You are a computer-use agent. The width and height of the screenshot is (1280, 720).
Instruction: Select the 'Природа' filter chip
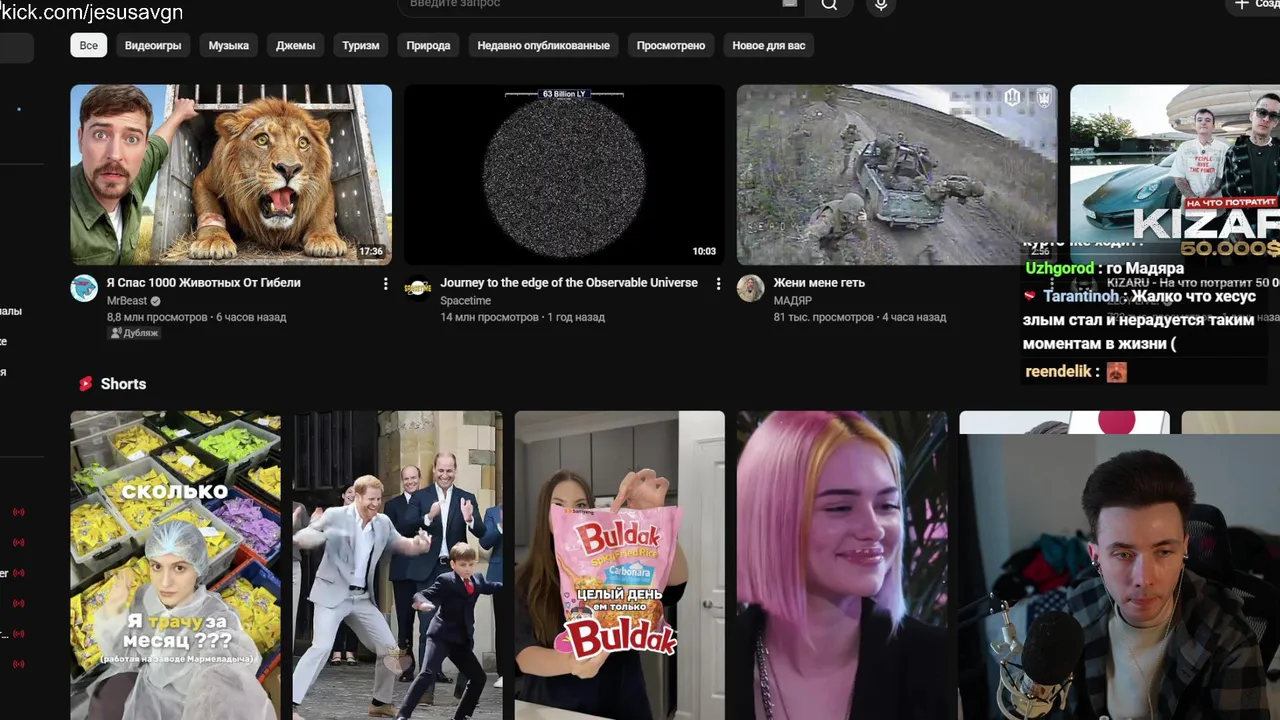(428, 45)
